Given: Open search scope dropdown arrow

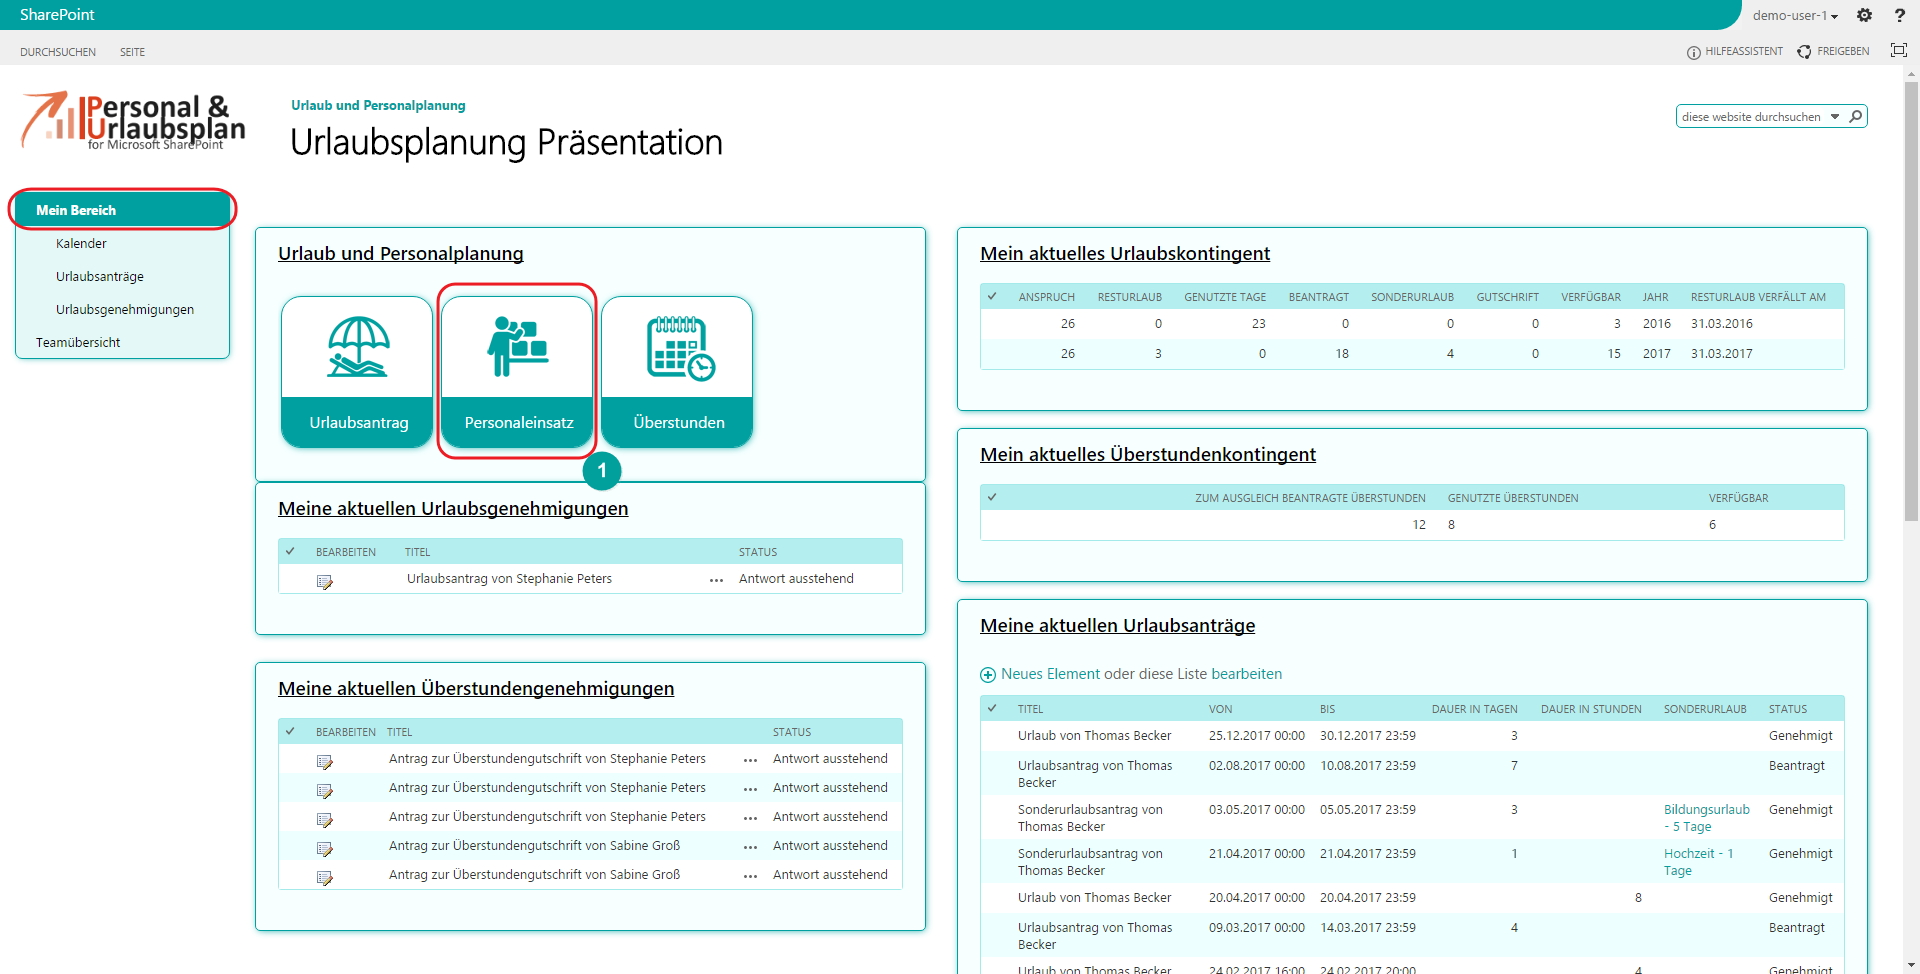Looking at the screenshot, I should pos(1835,117).
